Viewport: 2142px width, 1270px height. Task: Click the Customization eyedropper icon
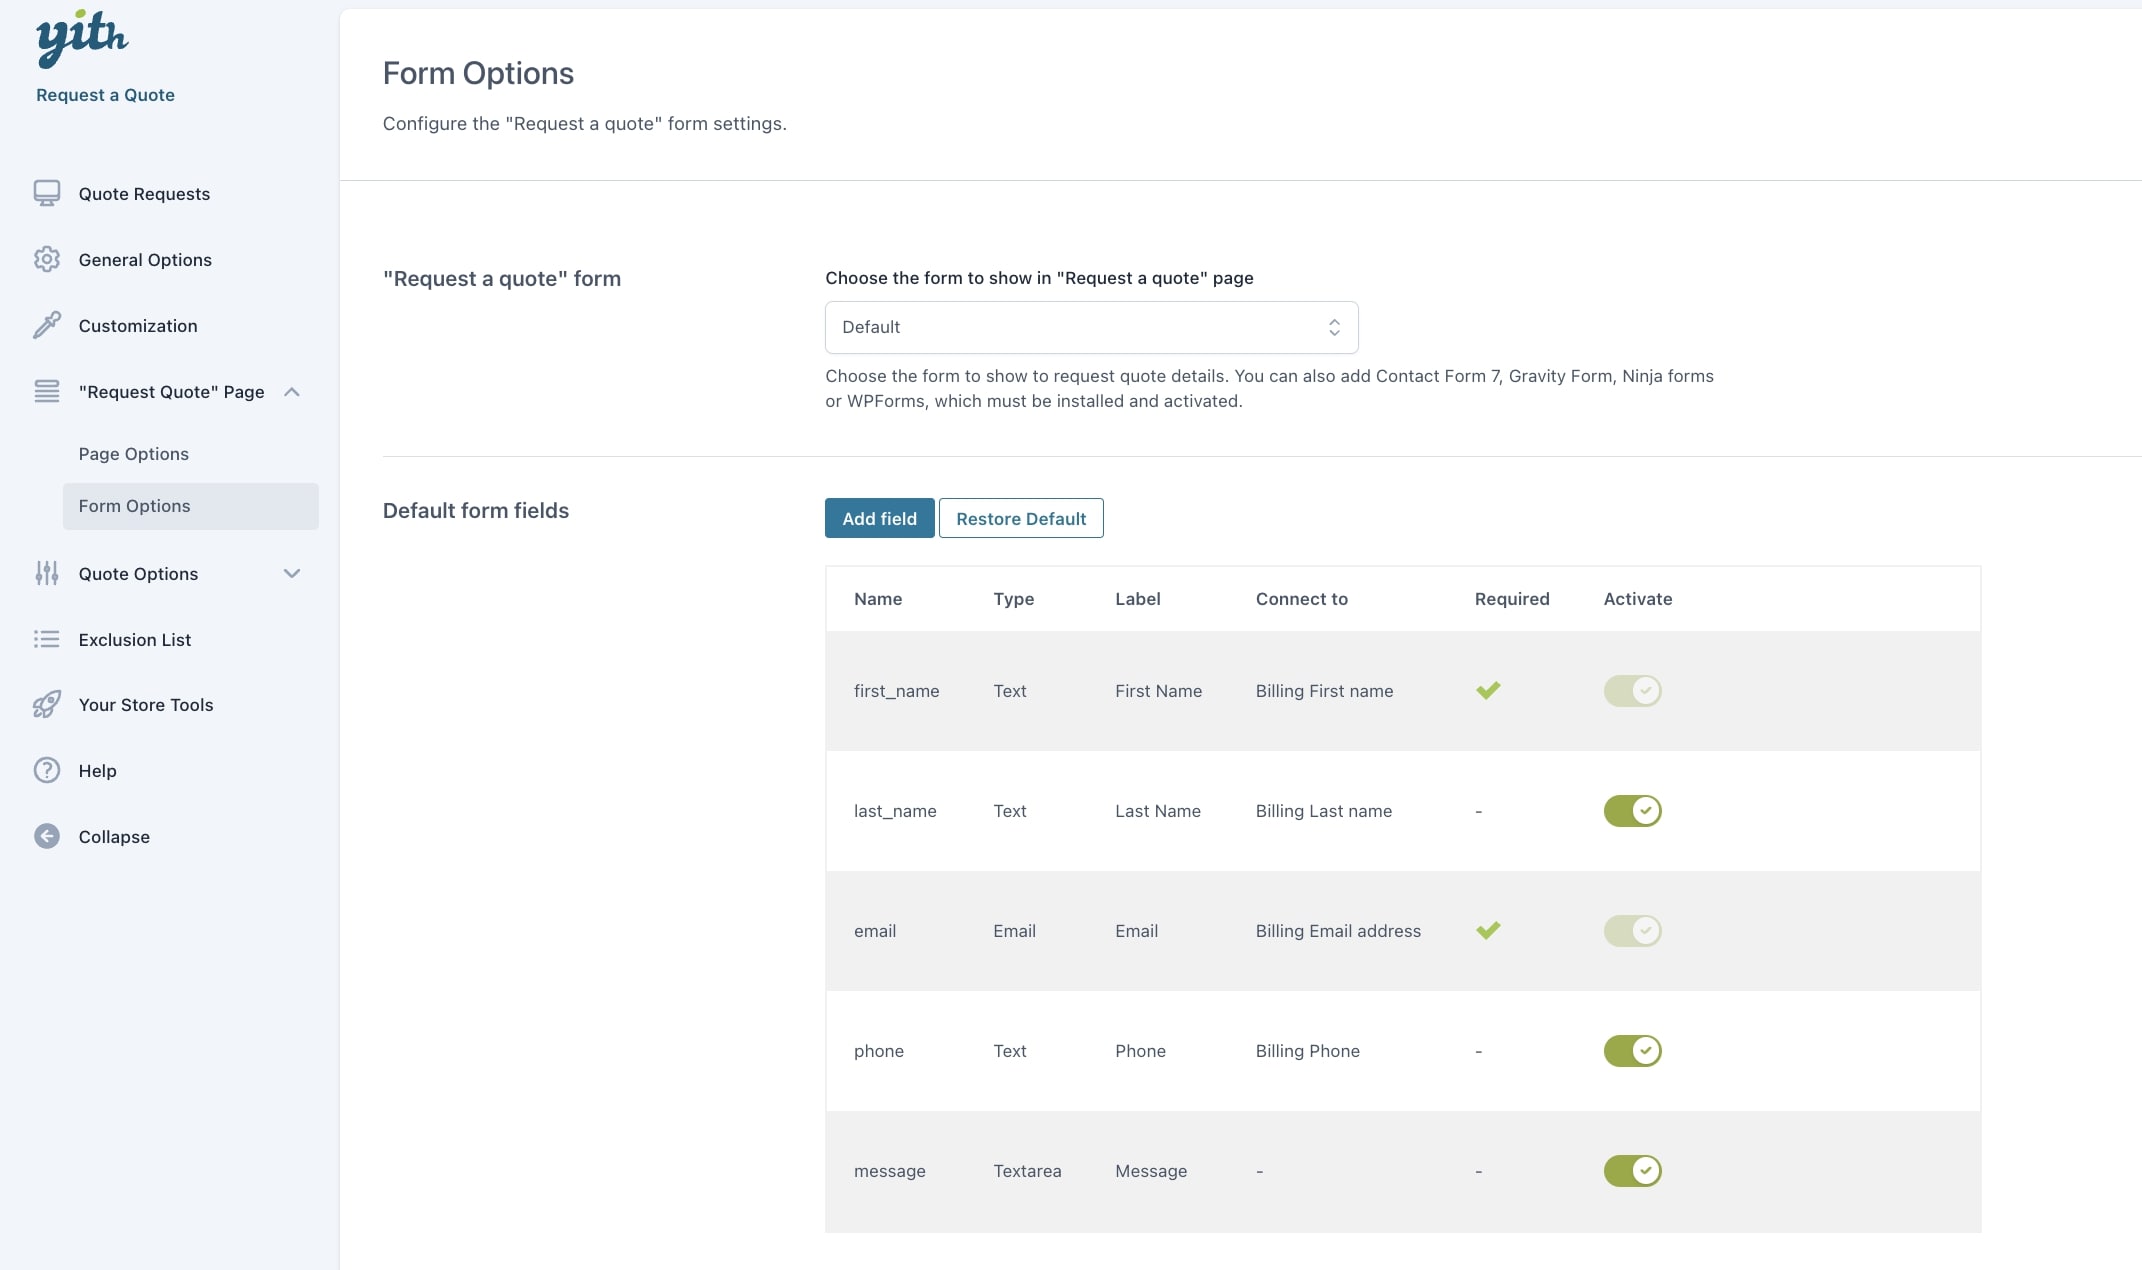(x=47, y=325)
